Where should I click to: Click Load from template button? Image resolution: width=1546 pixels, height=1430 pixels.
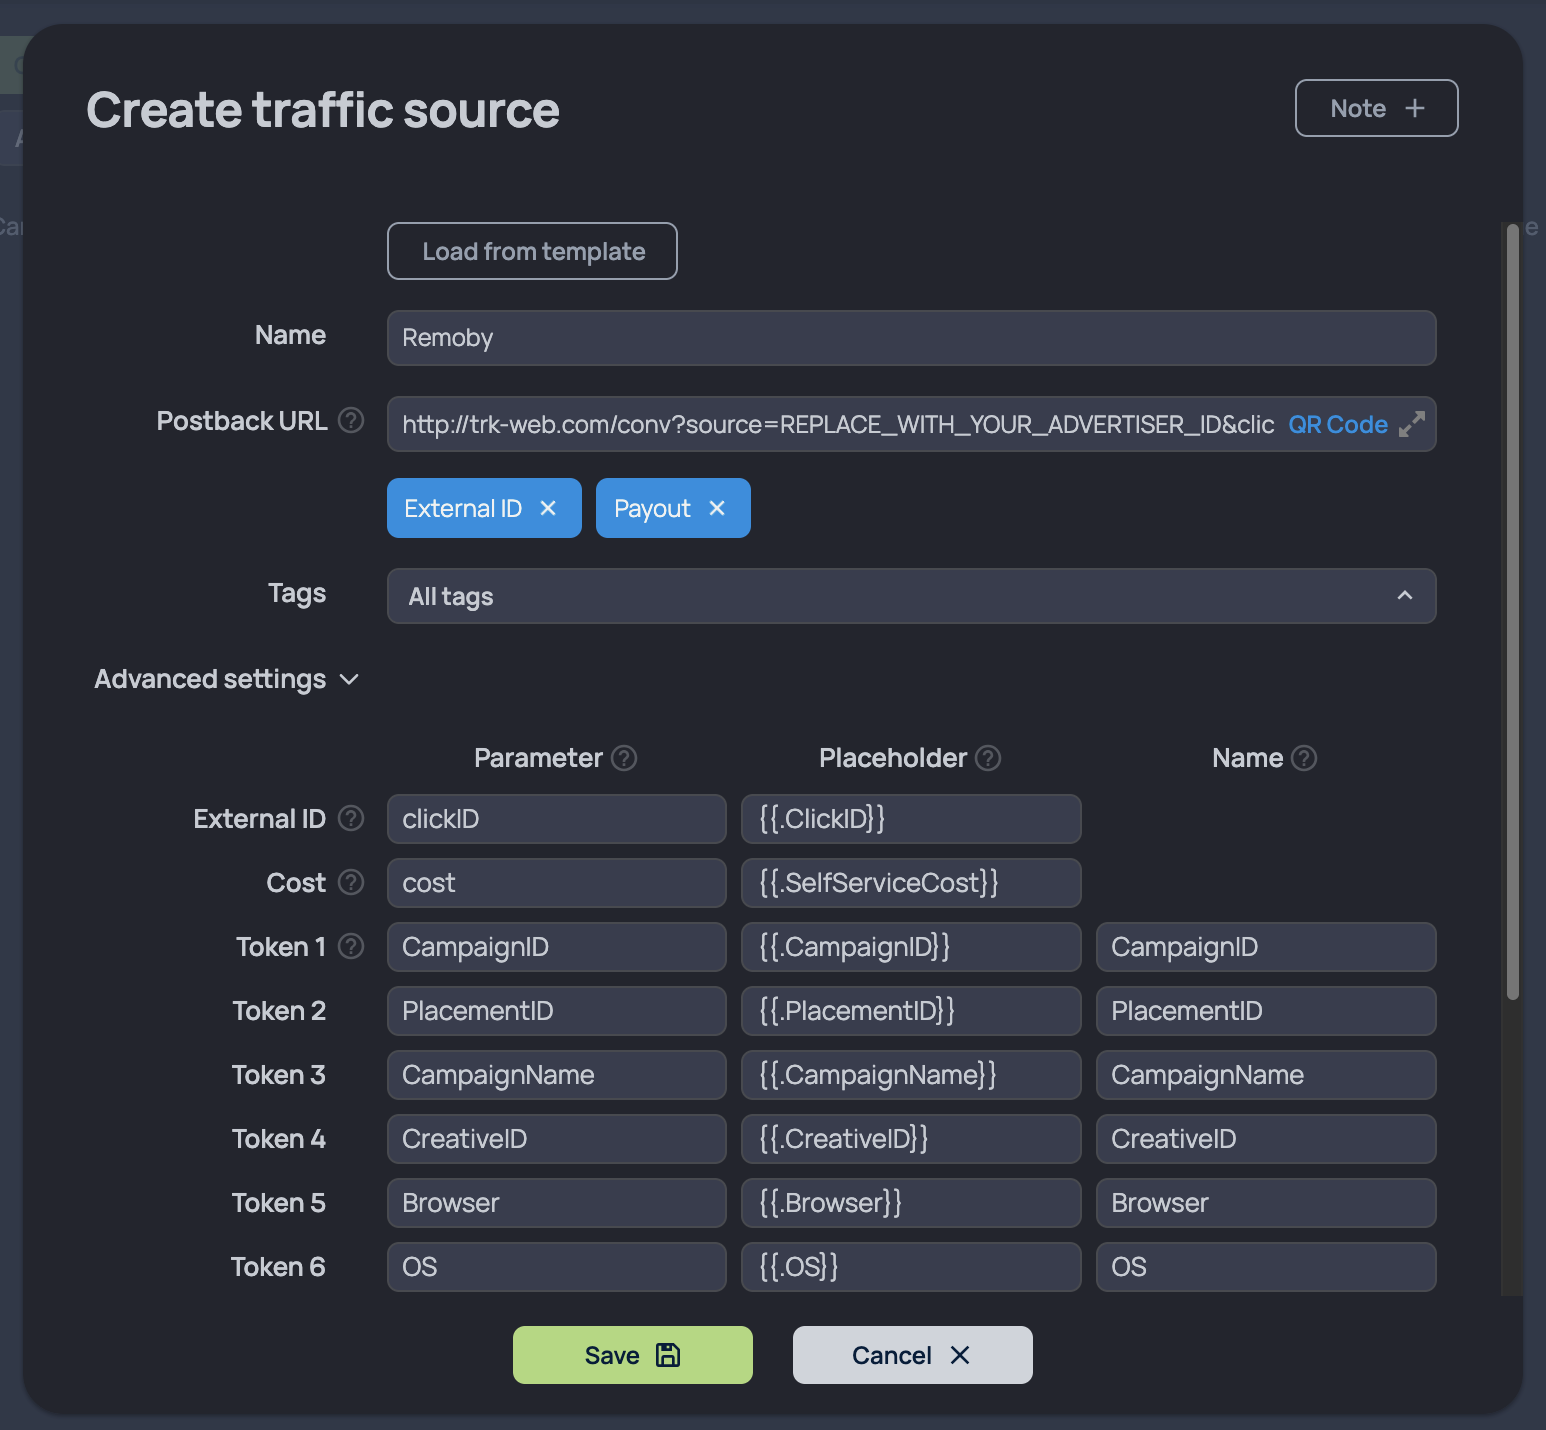[x=532, y=251]
